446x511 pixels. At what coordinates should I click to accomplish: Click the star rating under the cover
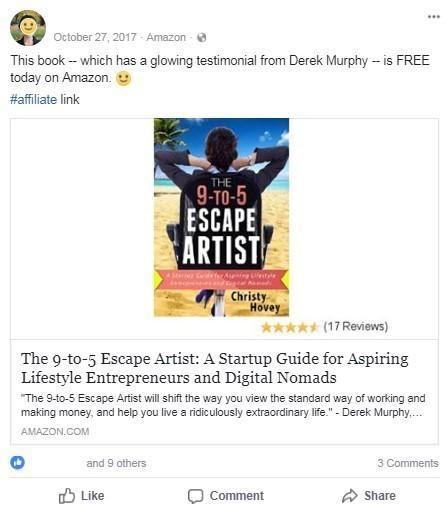point(290,327)
